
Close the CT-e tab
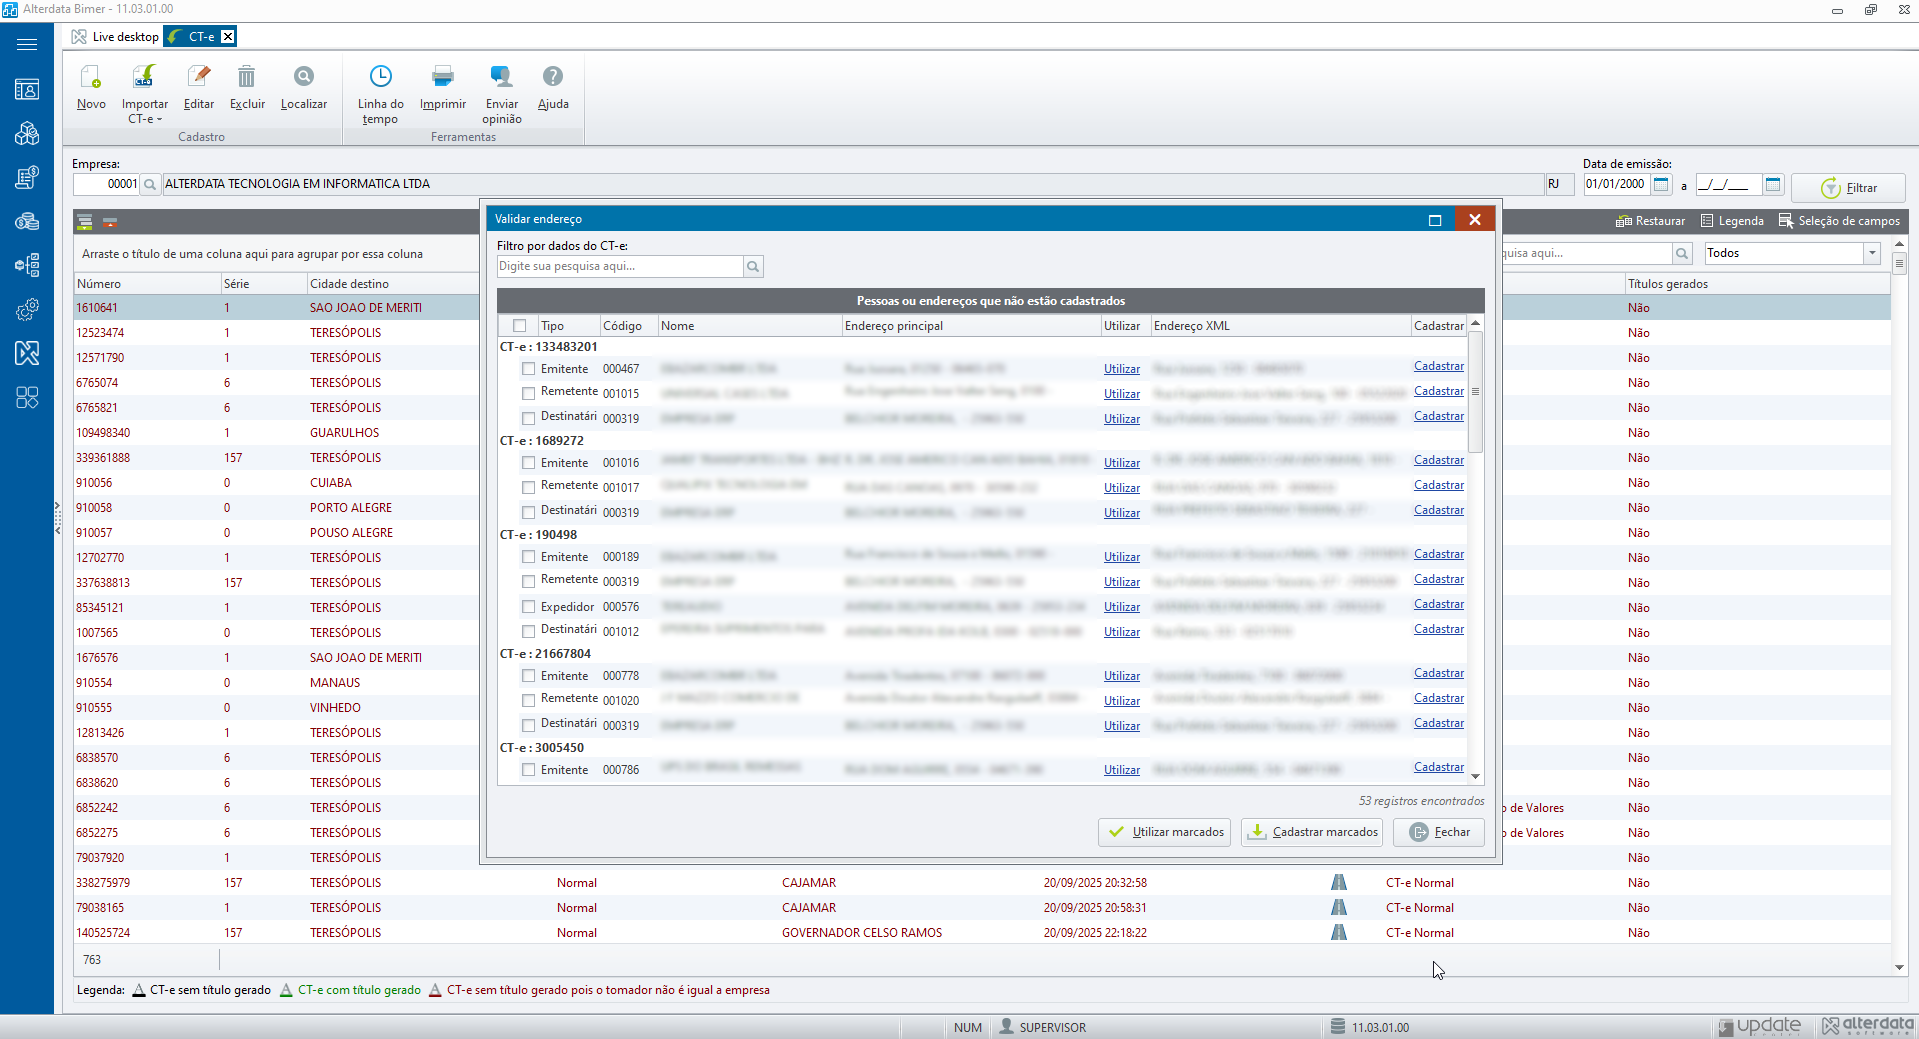[x=228, y=37]
